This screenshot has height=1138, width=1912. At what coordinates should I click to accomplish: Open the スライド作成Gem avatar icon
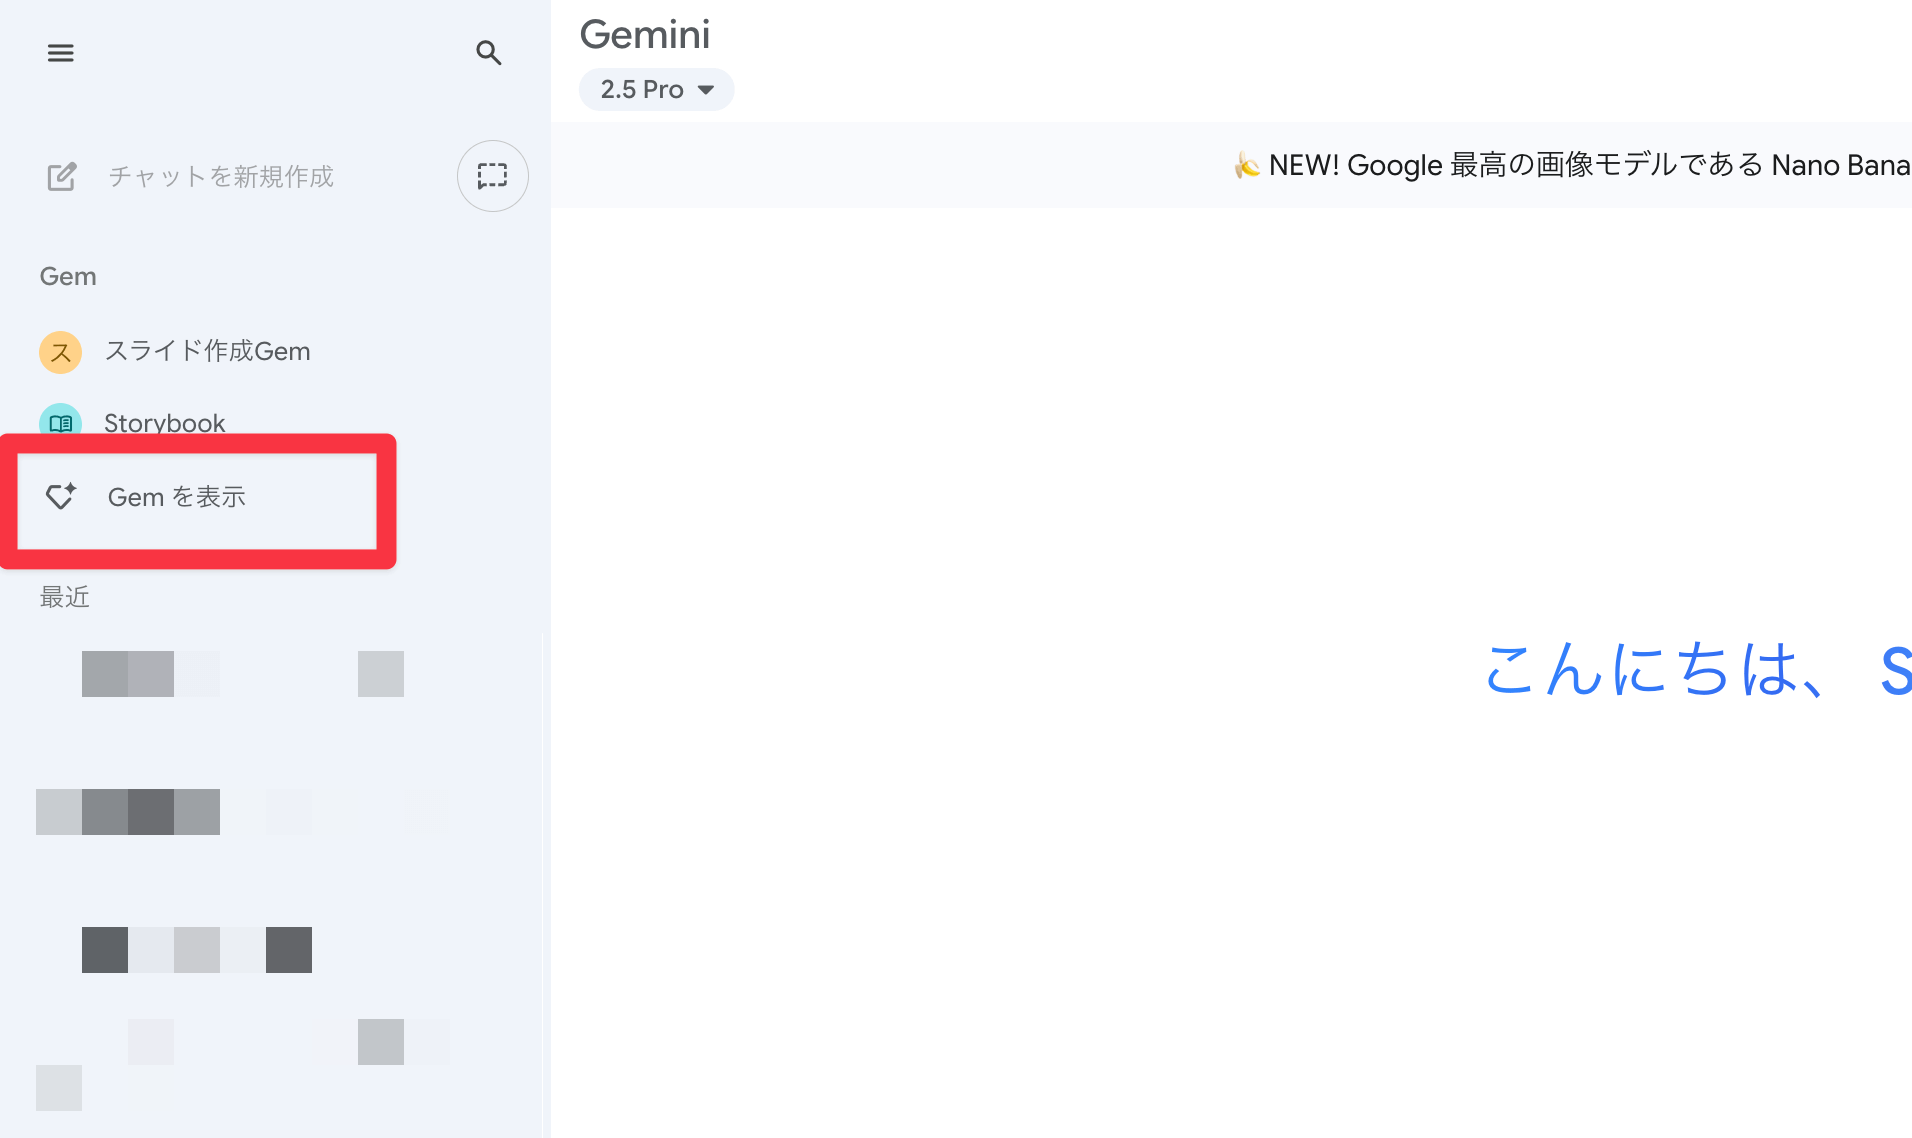pos(60,352)
